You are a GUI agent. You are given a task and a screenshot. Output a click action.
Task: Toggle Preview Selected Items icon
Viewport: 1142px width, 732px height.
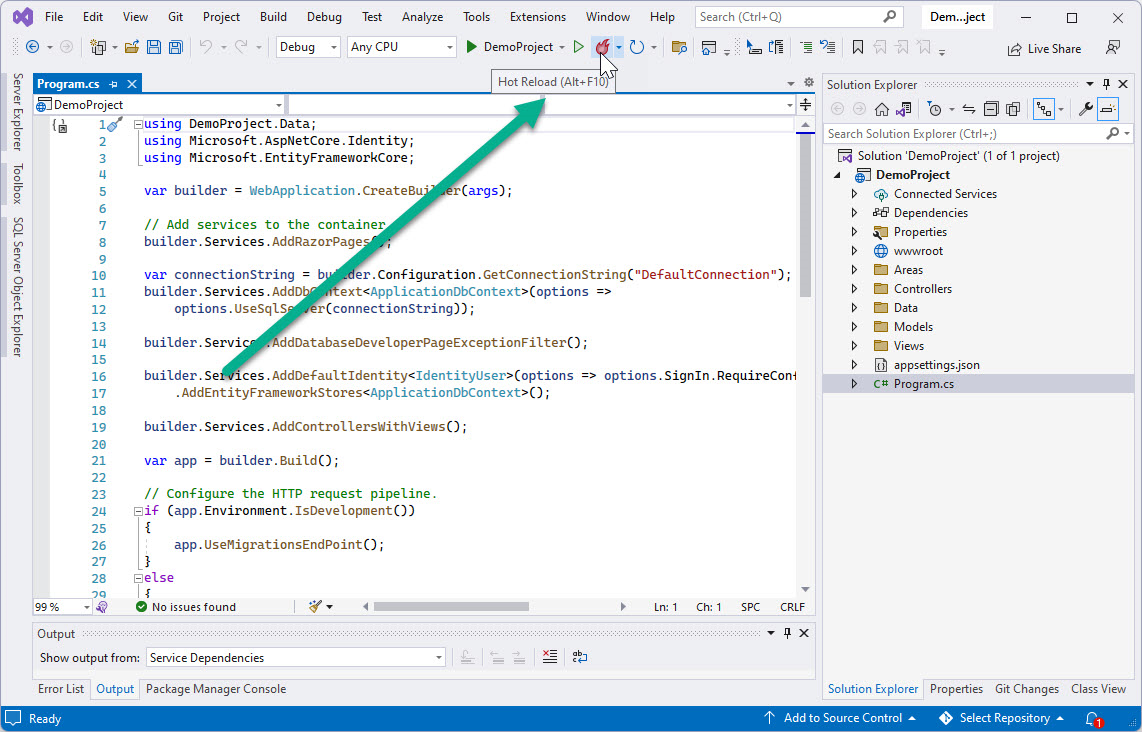1108,109
